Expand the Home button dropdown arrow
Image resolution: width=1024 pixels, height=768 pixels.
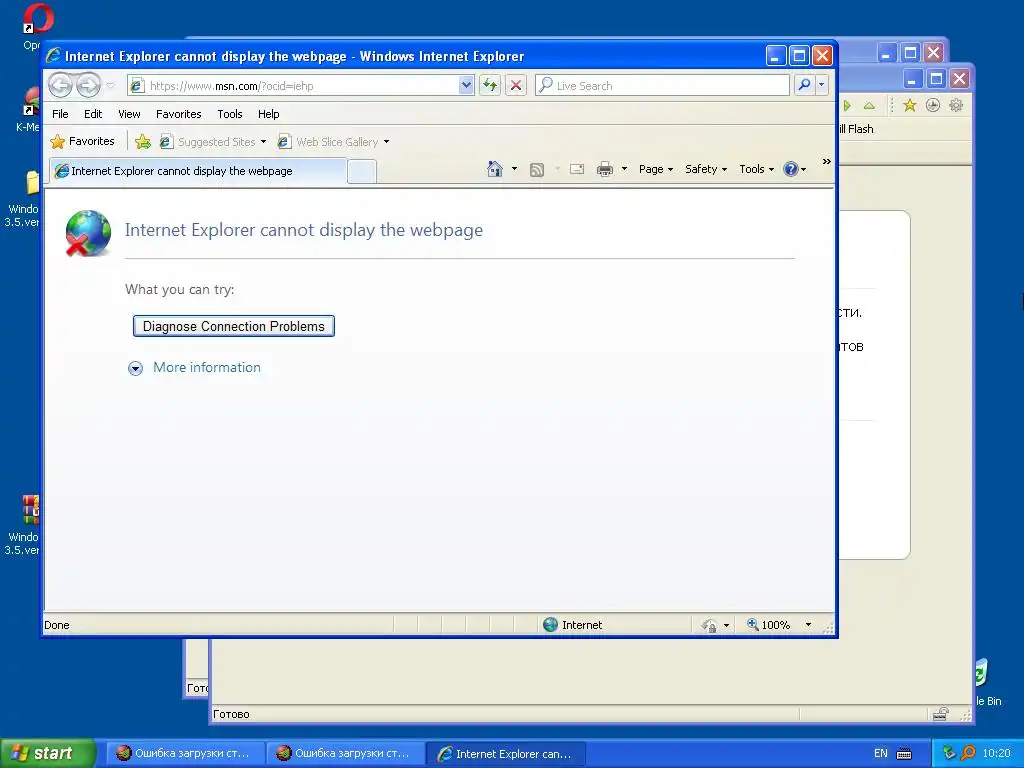coord(515,169)
